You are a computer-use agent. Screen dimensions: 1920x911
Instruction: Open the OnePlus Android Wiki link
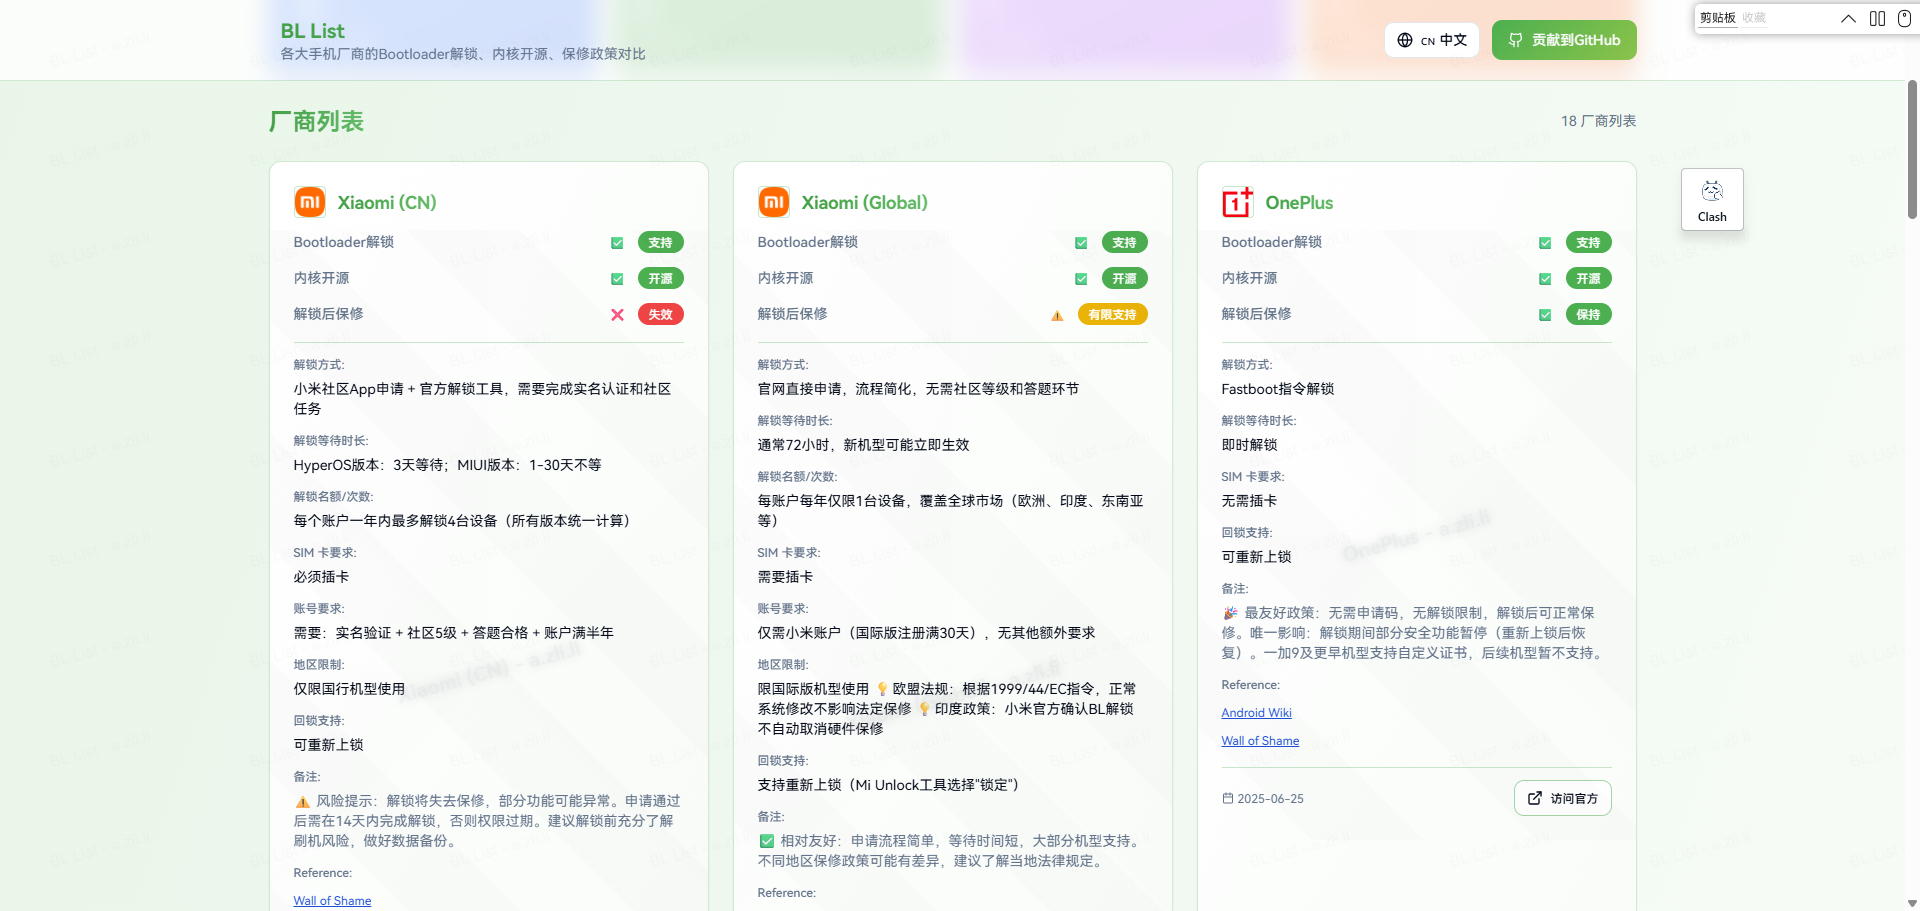coord(1256,713)
